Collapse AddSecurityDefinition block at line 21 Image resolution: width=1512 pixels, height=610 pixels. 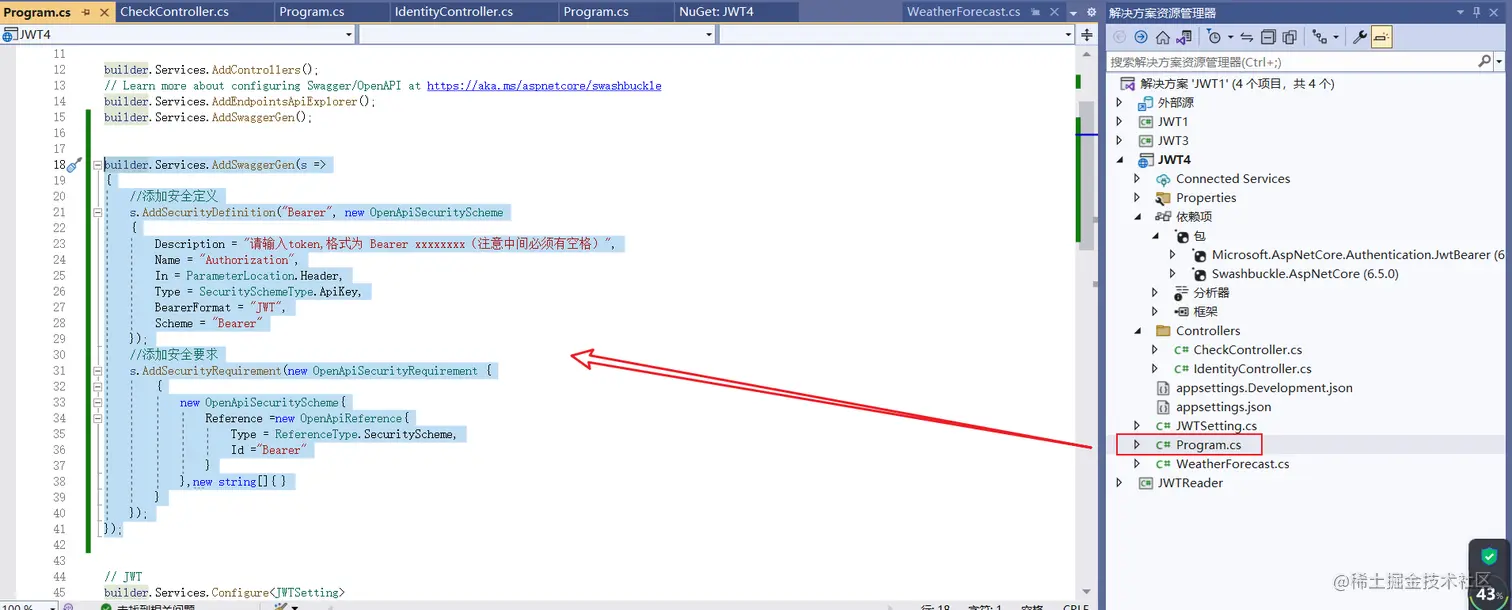98,212
